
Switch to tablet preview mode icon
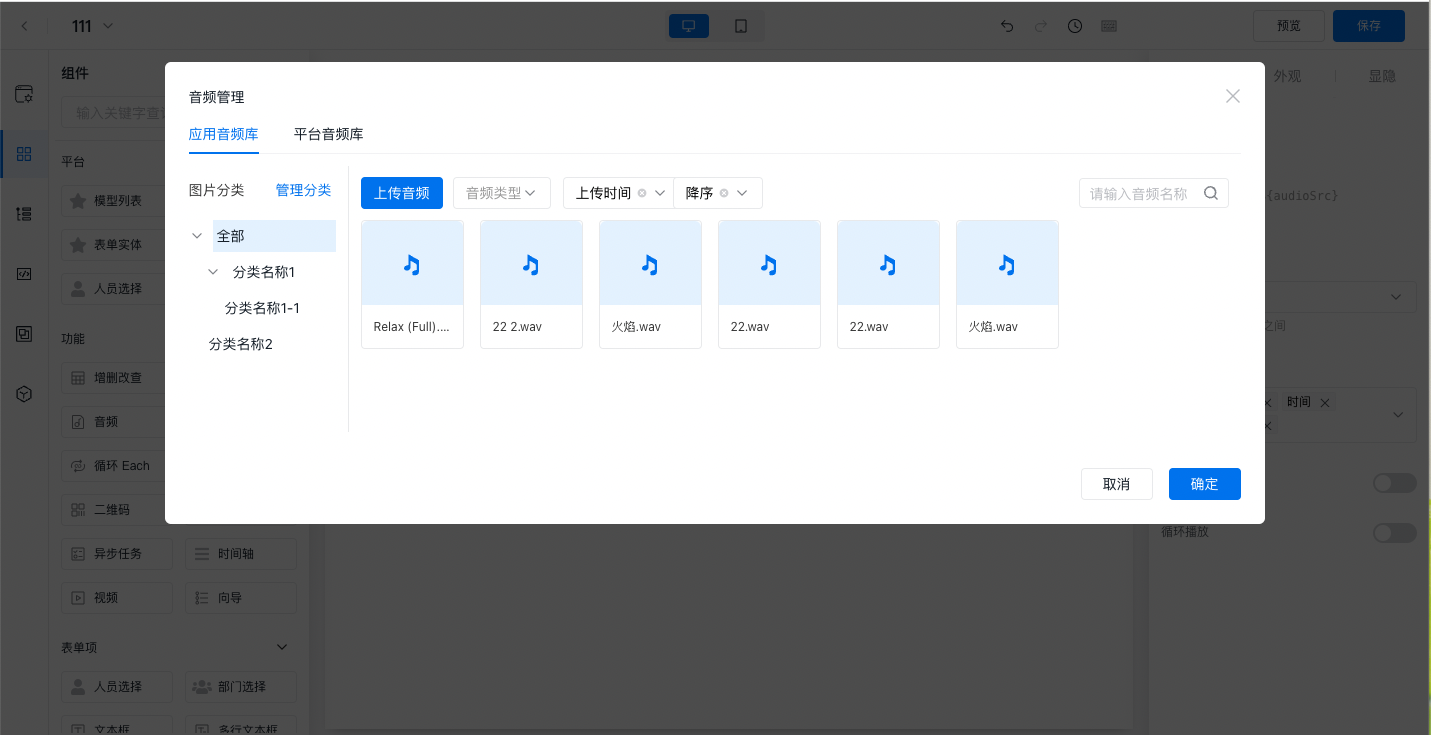point(741,26)
